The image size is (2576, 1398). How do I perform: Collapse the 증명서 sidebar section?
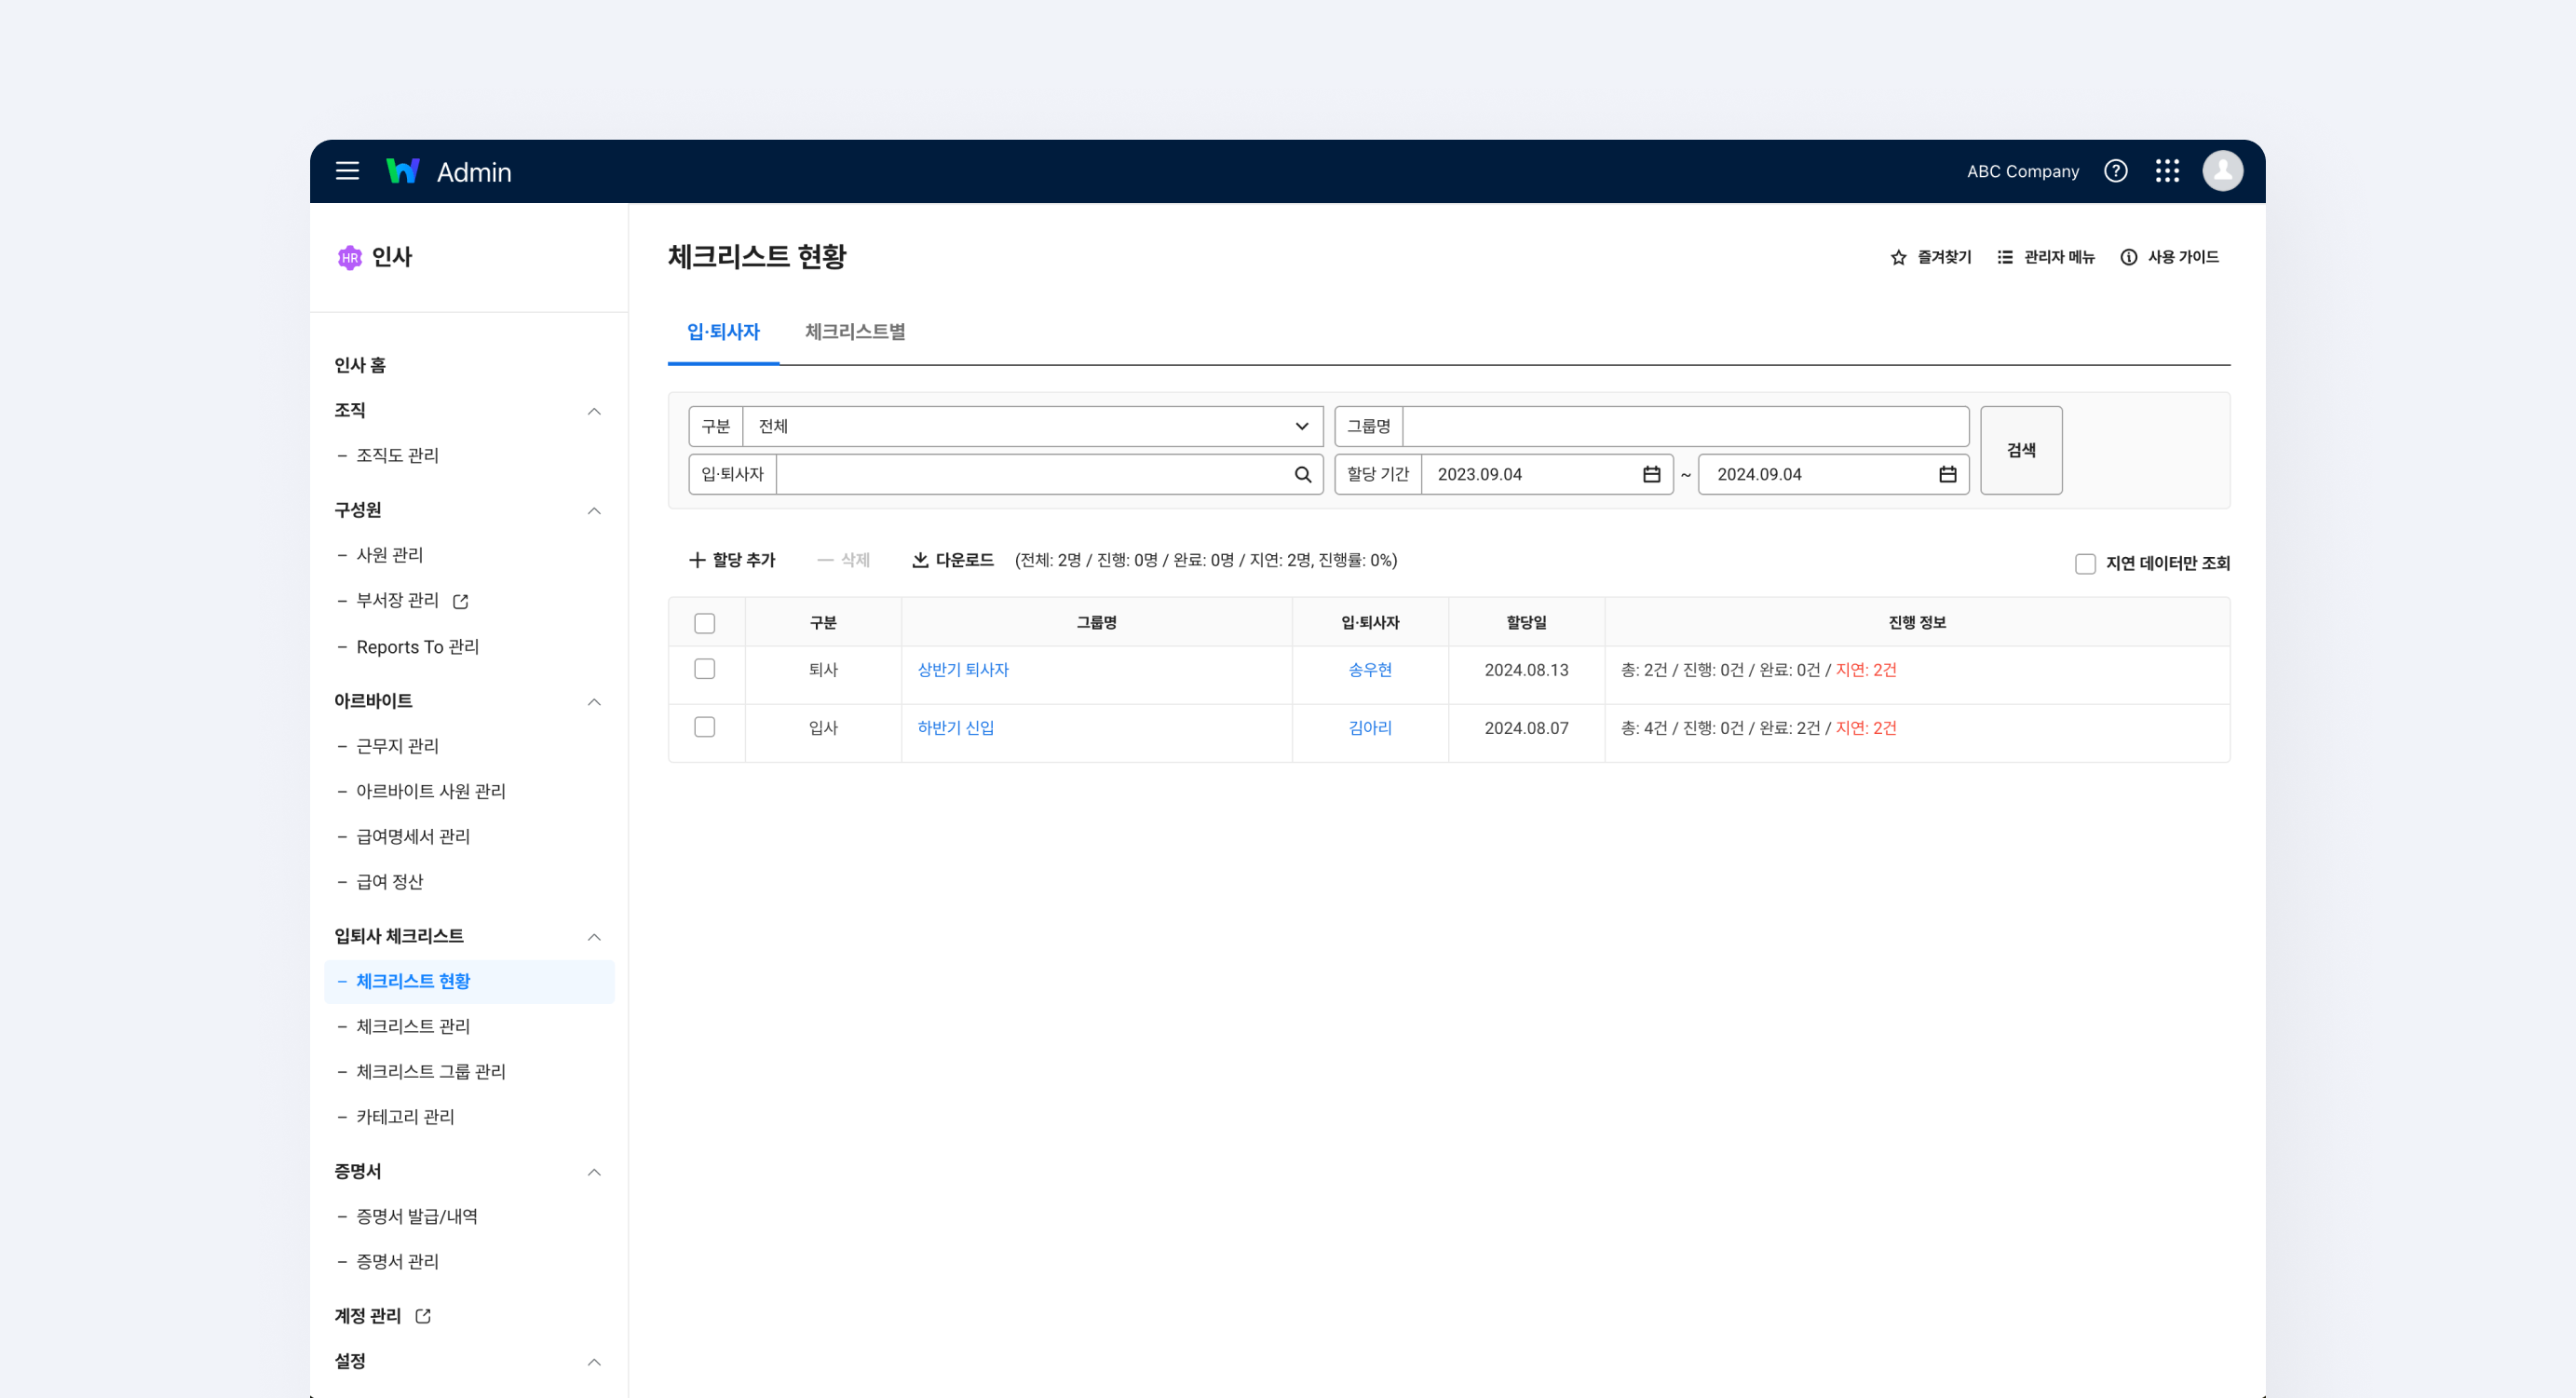[x=594, y=1171]
